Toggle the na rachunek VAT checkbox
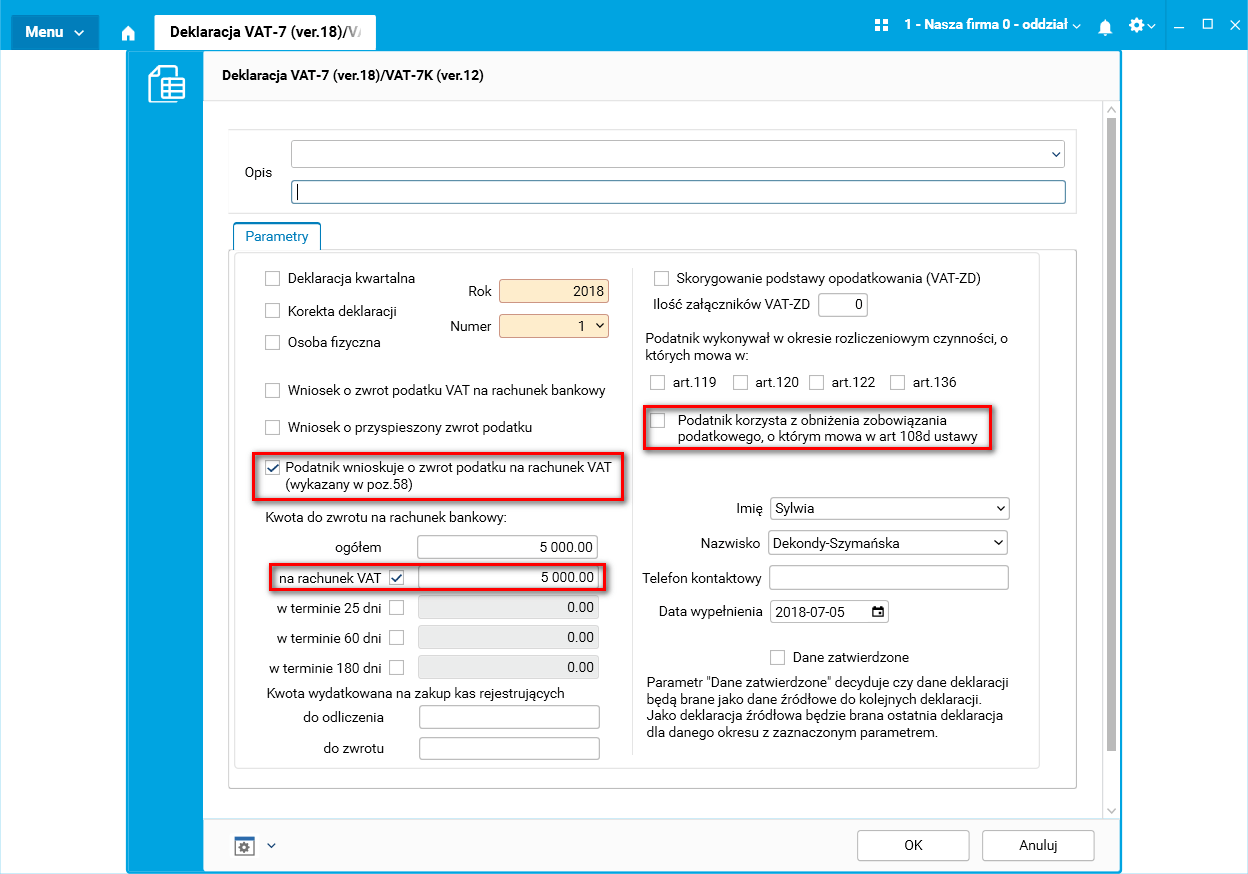 pyautogui.click(x=397, y=578)
